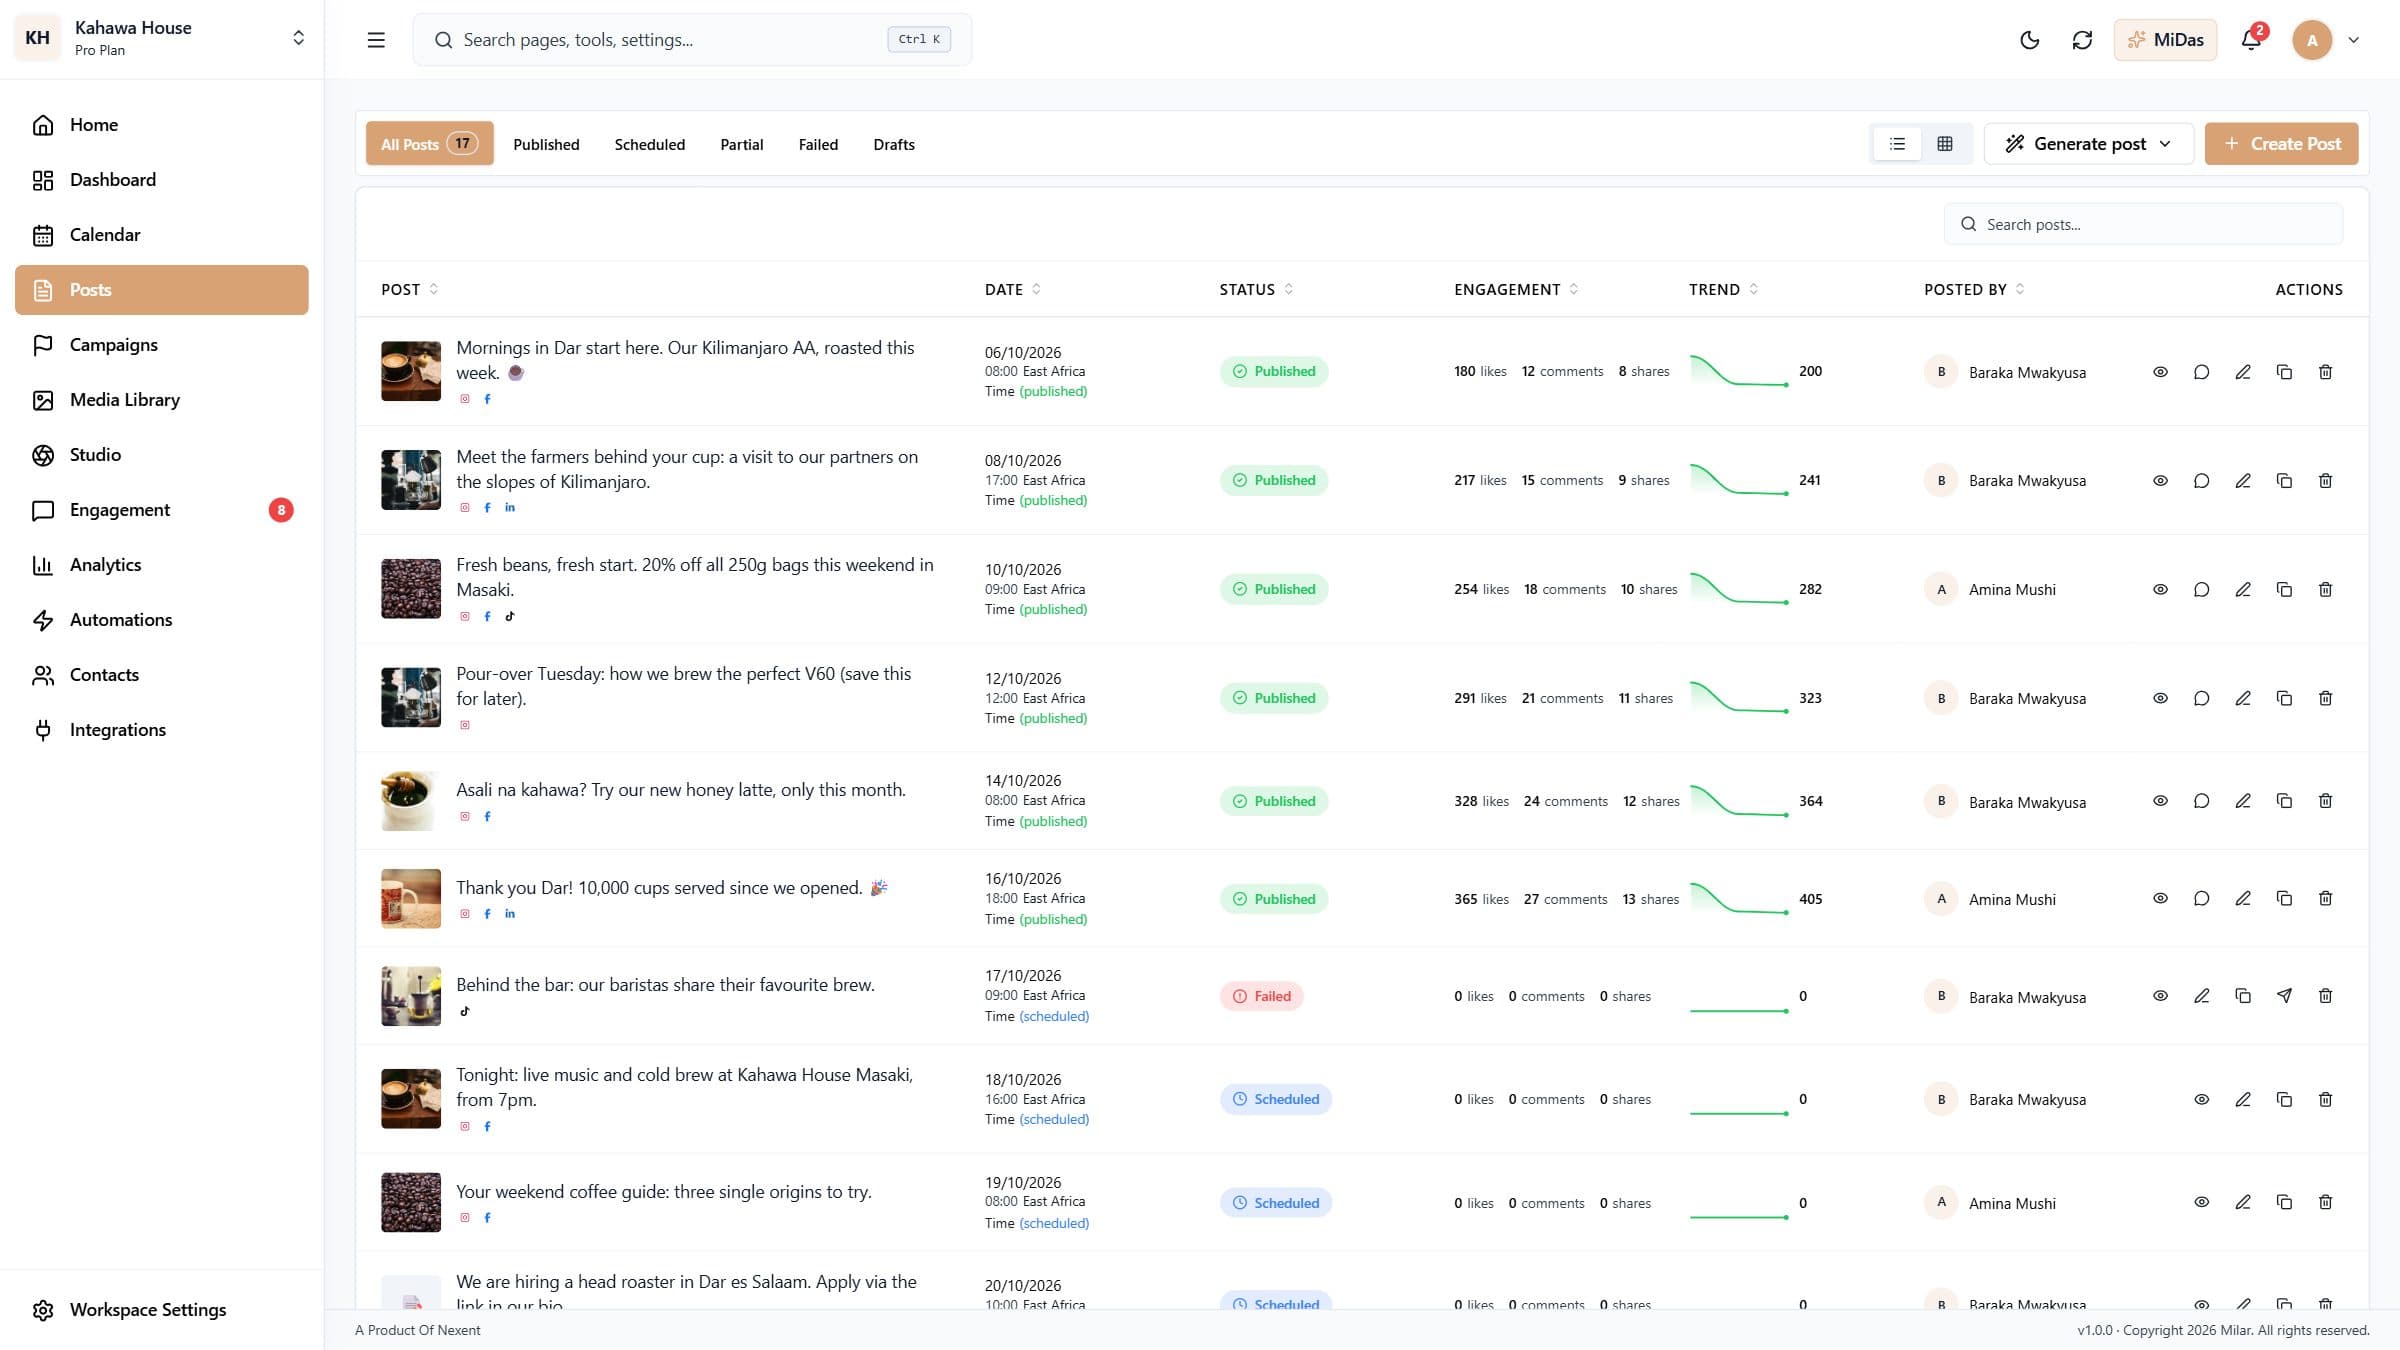
Task: Open Integrations page
Action: point(161,730)
